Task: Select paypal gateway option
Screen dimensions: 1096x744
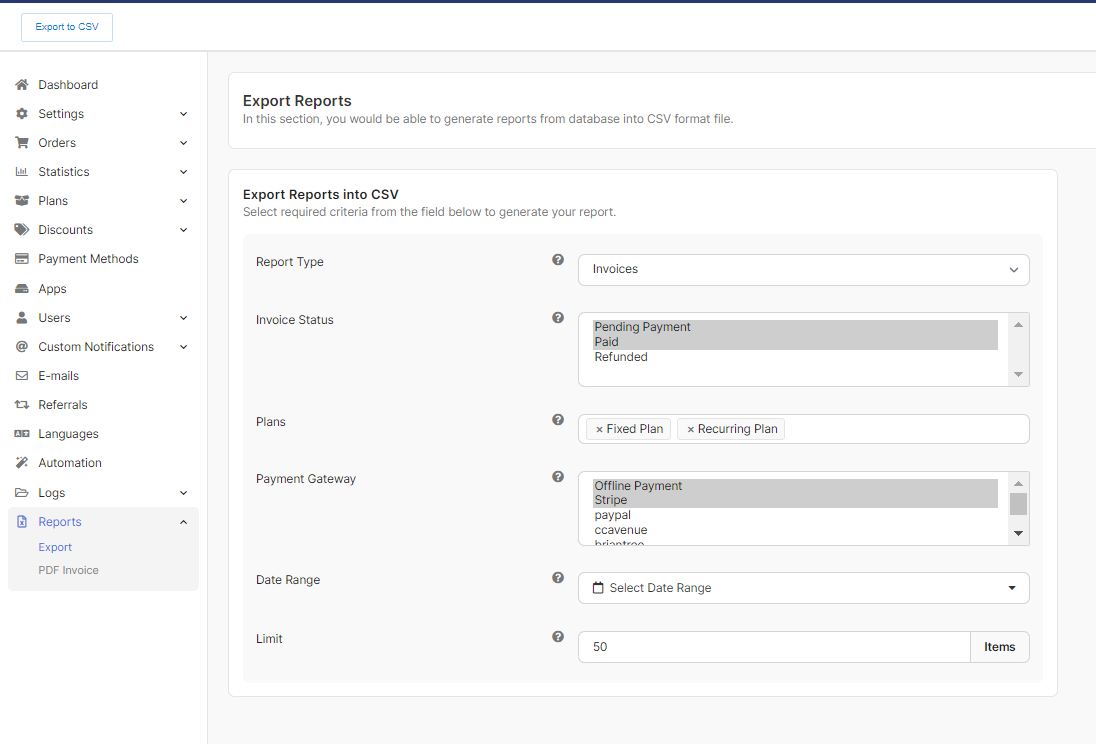Action: (x=795, y=515)
